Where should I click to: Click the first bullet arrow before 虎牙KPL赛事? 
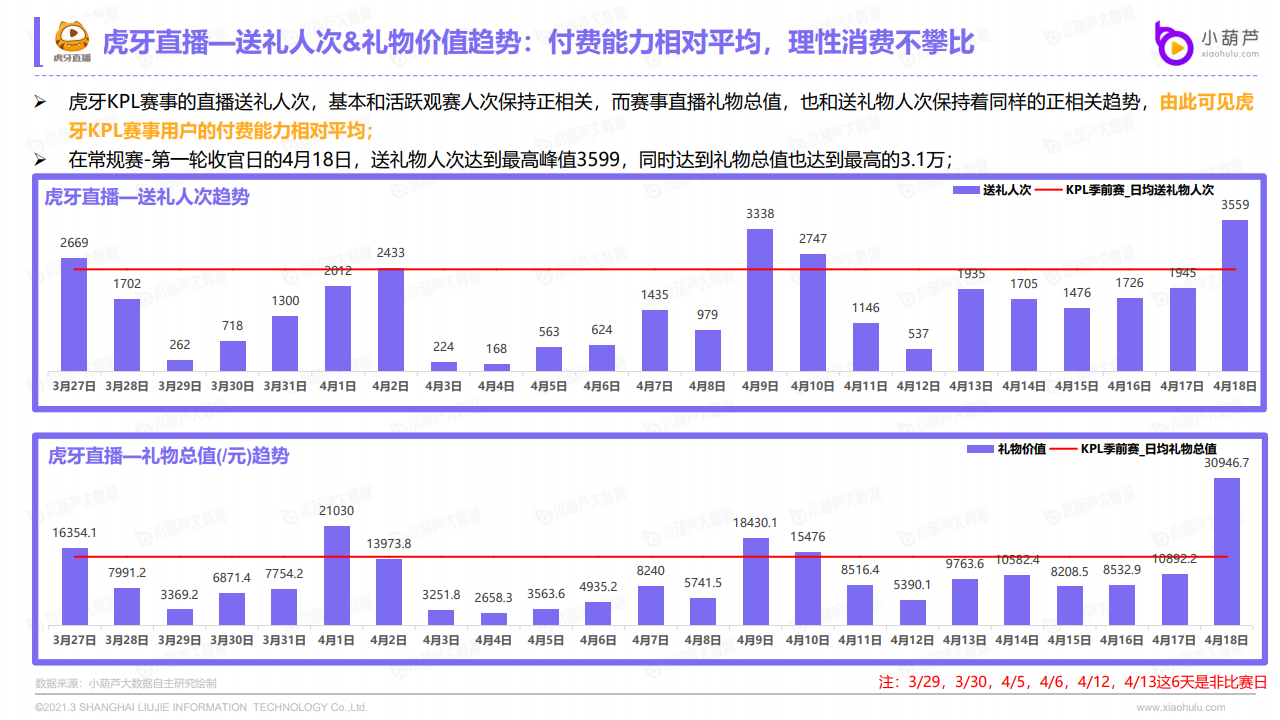tap(41, 103)
